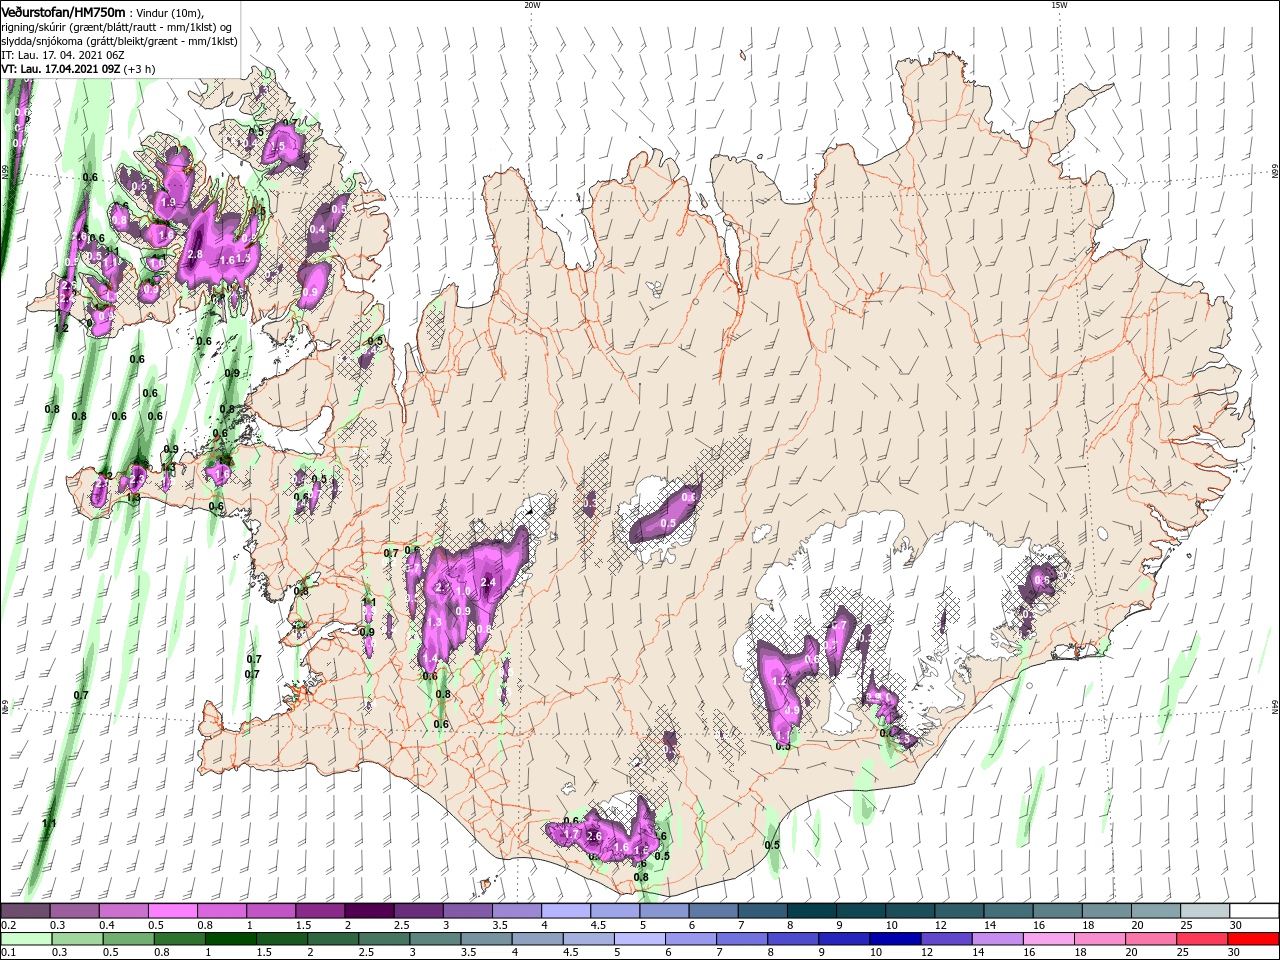Viewport: 1280px width, 960px height.
Task: Click the light lavender swatch labeled 4 in upper legend
Action: tap(565, 911)
